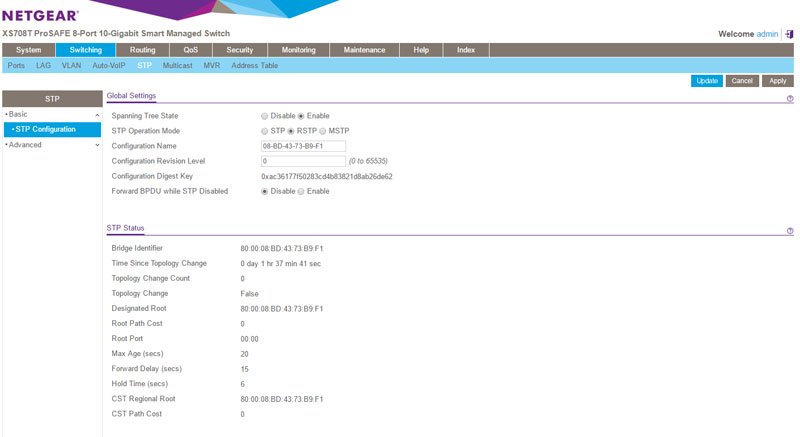Go to LAG submenu
Viewport: 800px width, 437px height.
tap(43, 65)
